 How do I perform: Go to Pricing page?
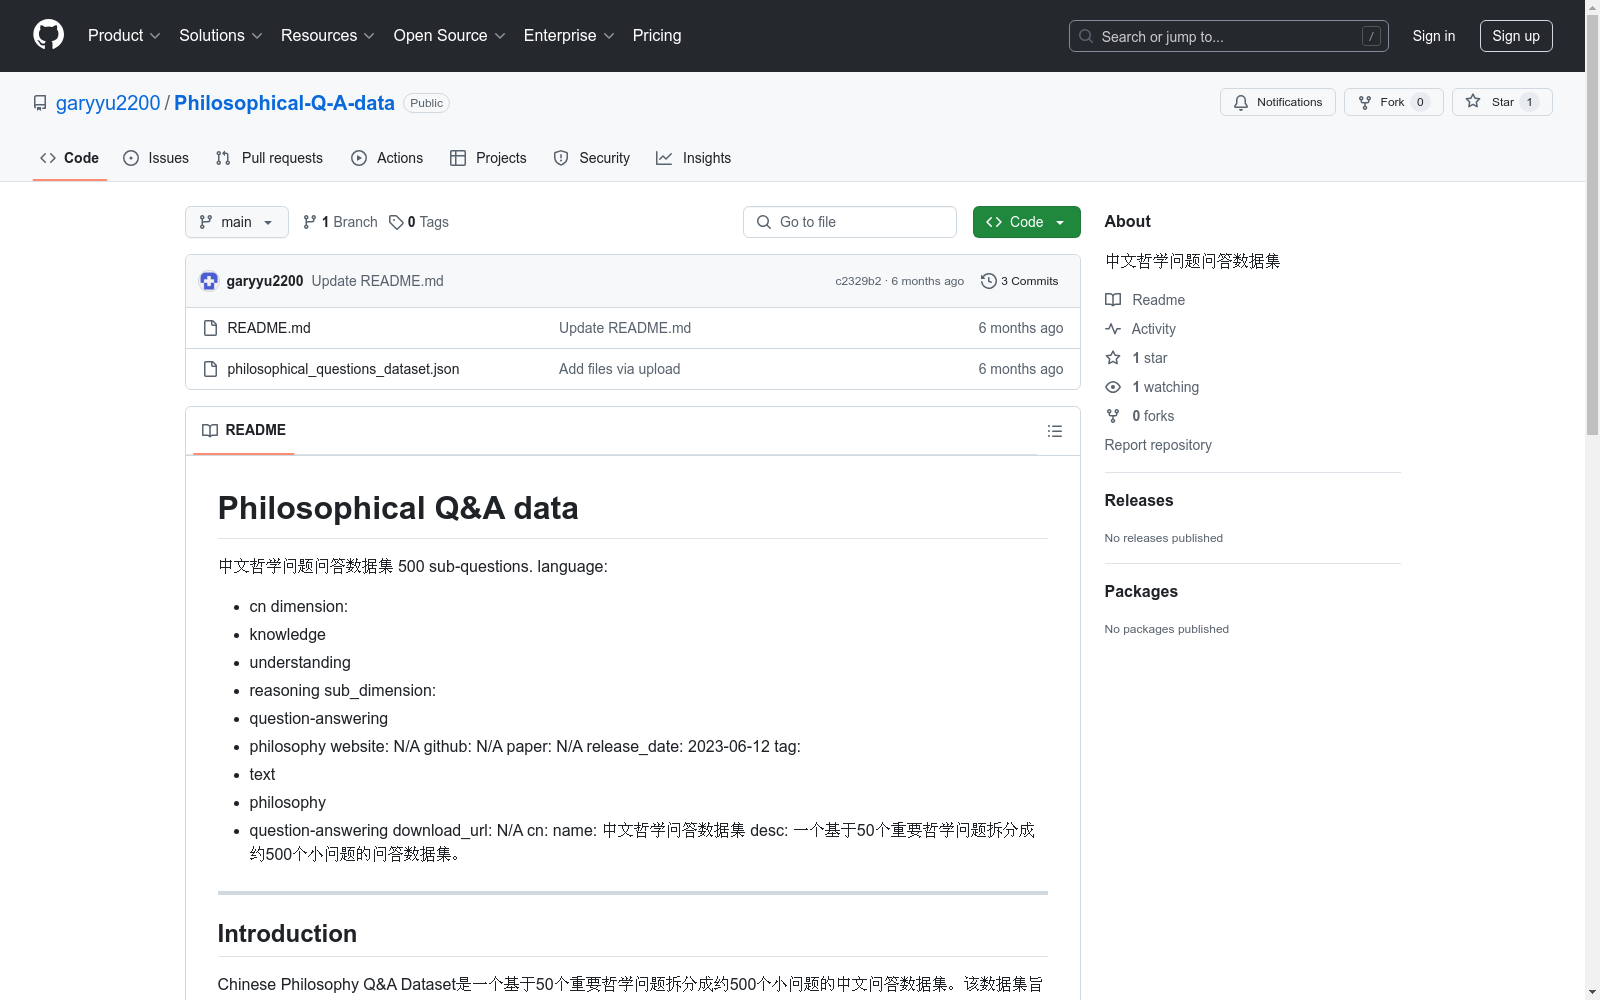(x=657, y=36)
